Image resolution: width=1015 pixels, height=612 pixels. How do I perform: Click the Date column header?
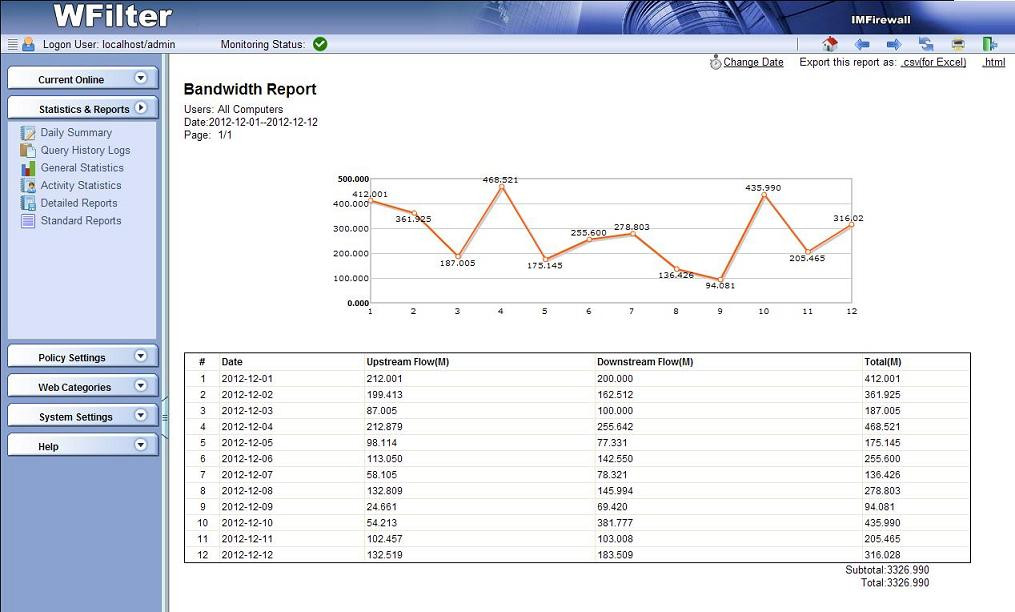tap(232, 362)
